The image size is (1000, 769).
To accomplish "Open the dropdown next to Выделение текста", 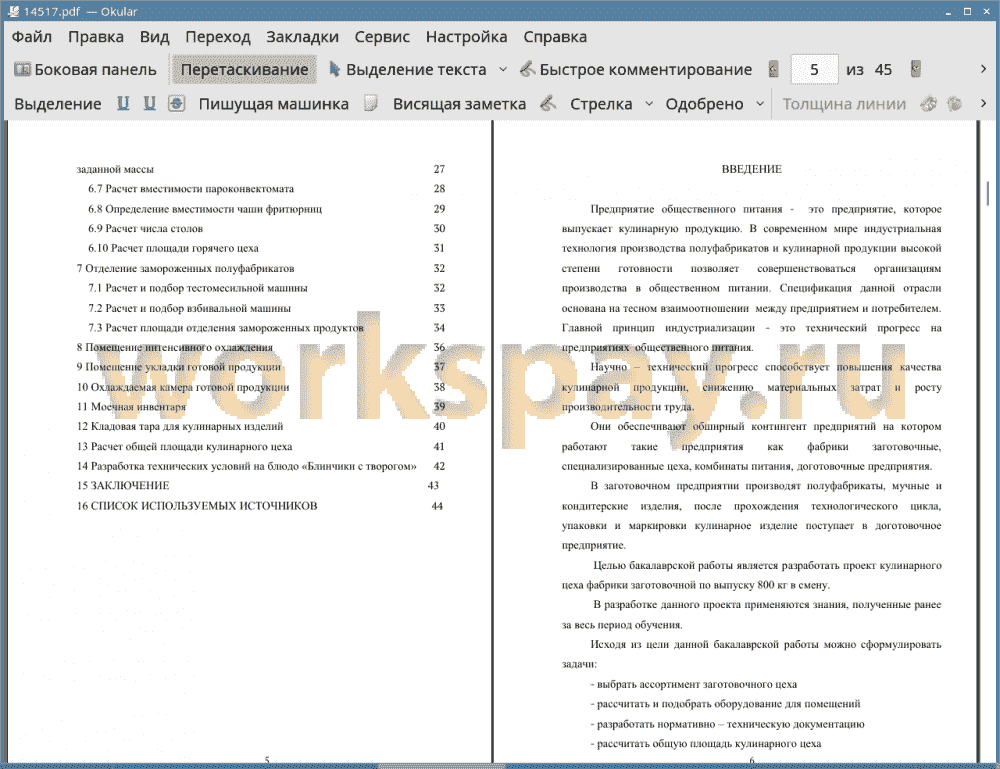I will click(503, 70).
